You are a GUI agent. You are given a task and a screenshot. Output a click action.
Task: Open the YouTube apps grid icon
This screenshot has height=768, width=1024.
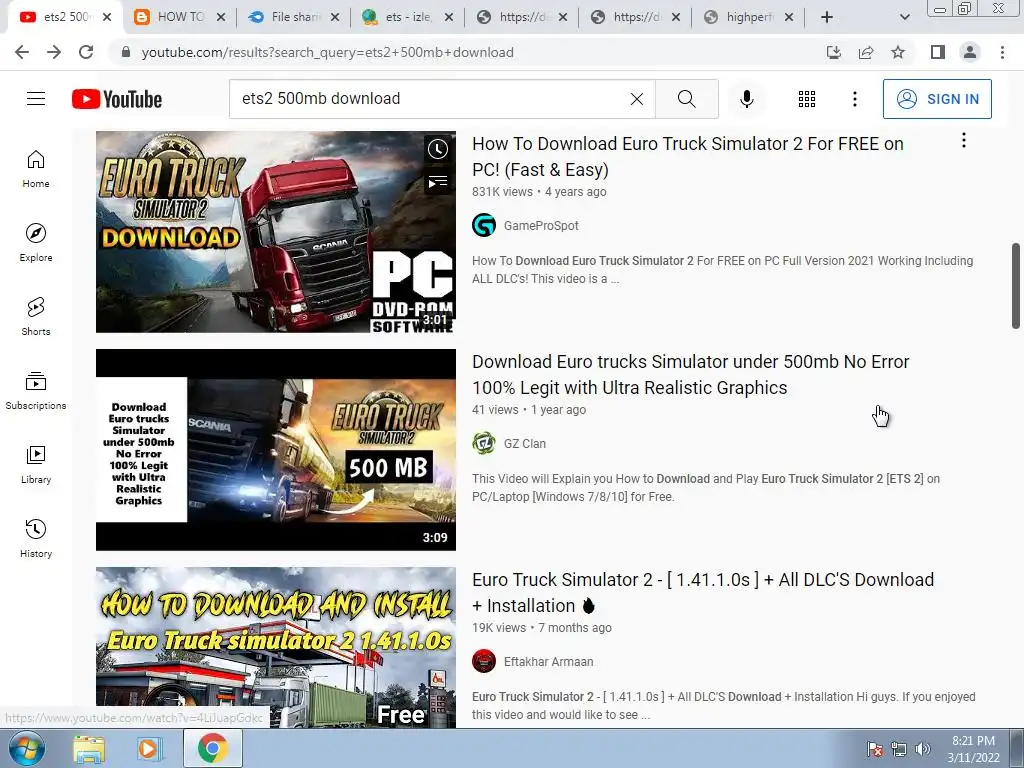point(807,99)
